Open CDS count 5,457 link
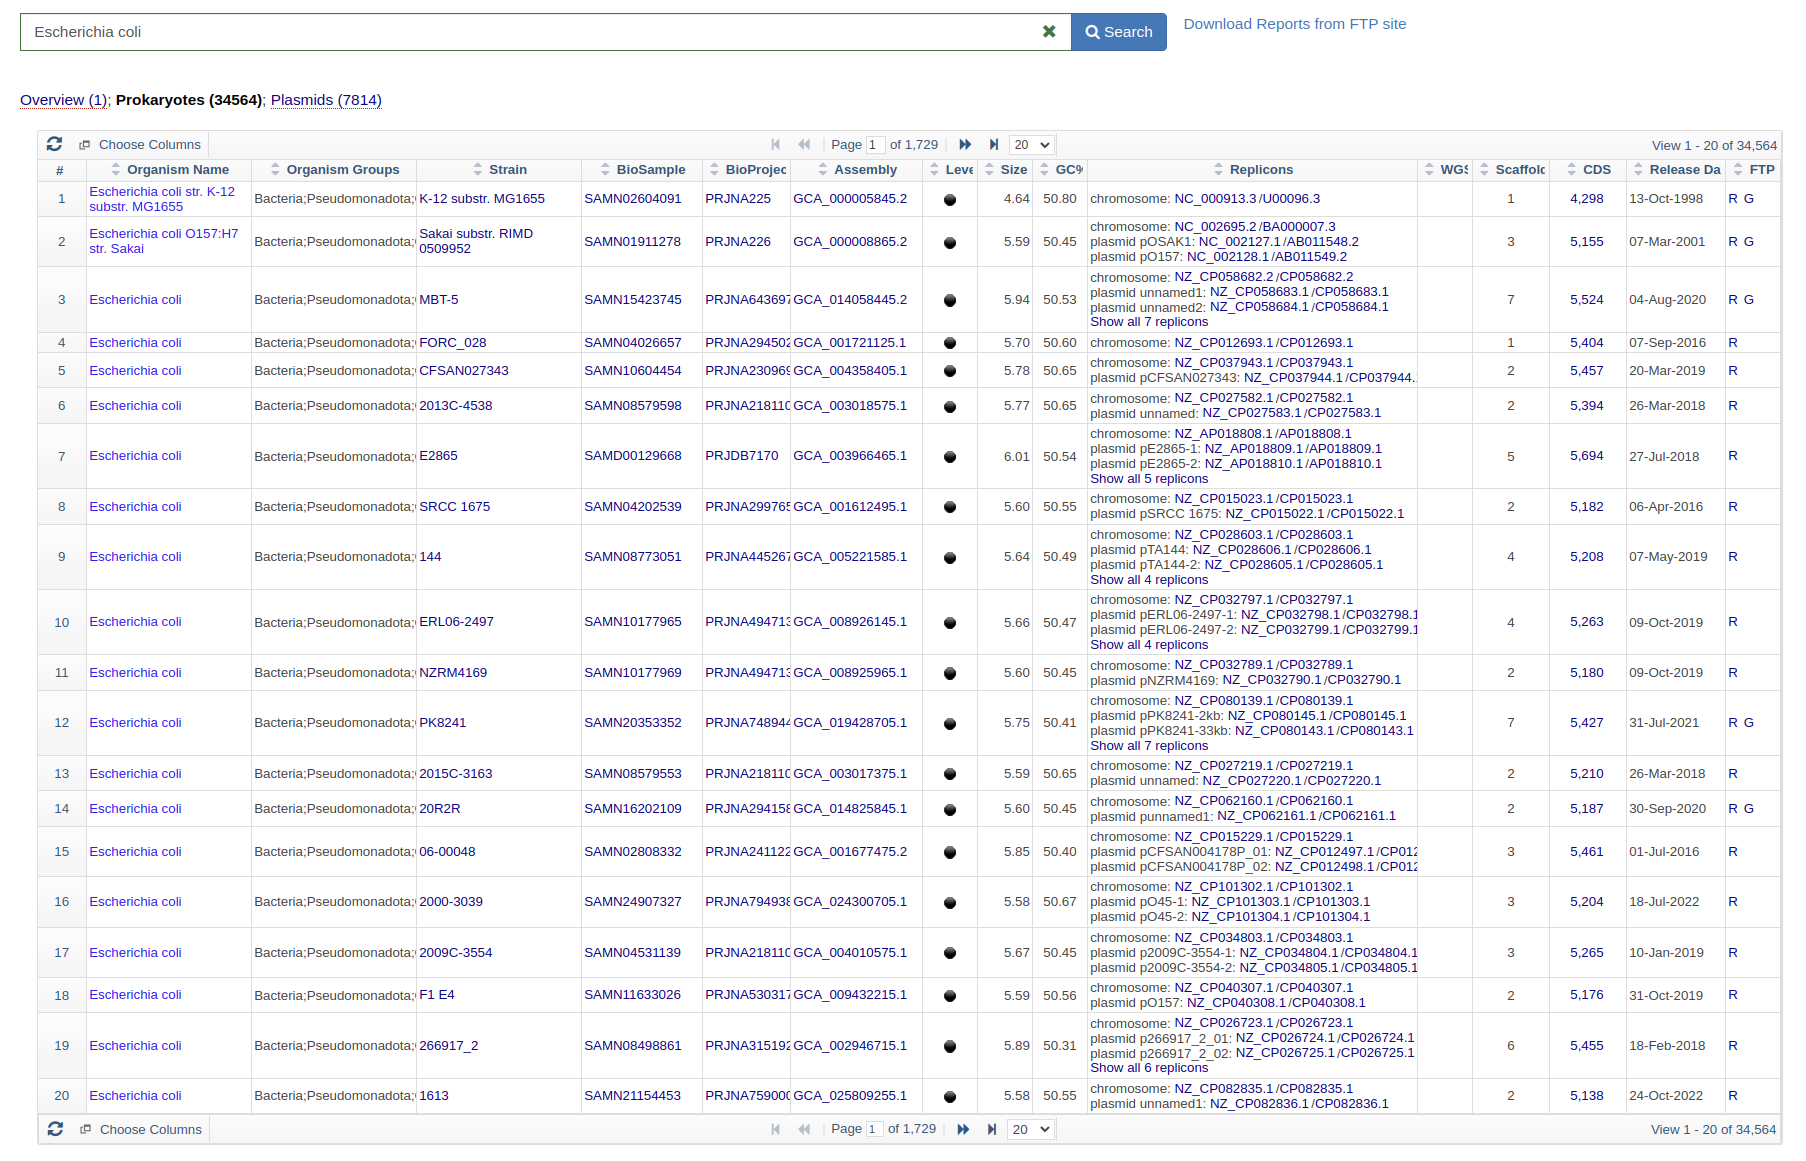Image resolution: width=1806 pixels, height=1161 pixels. point(1586,371)
